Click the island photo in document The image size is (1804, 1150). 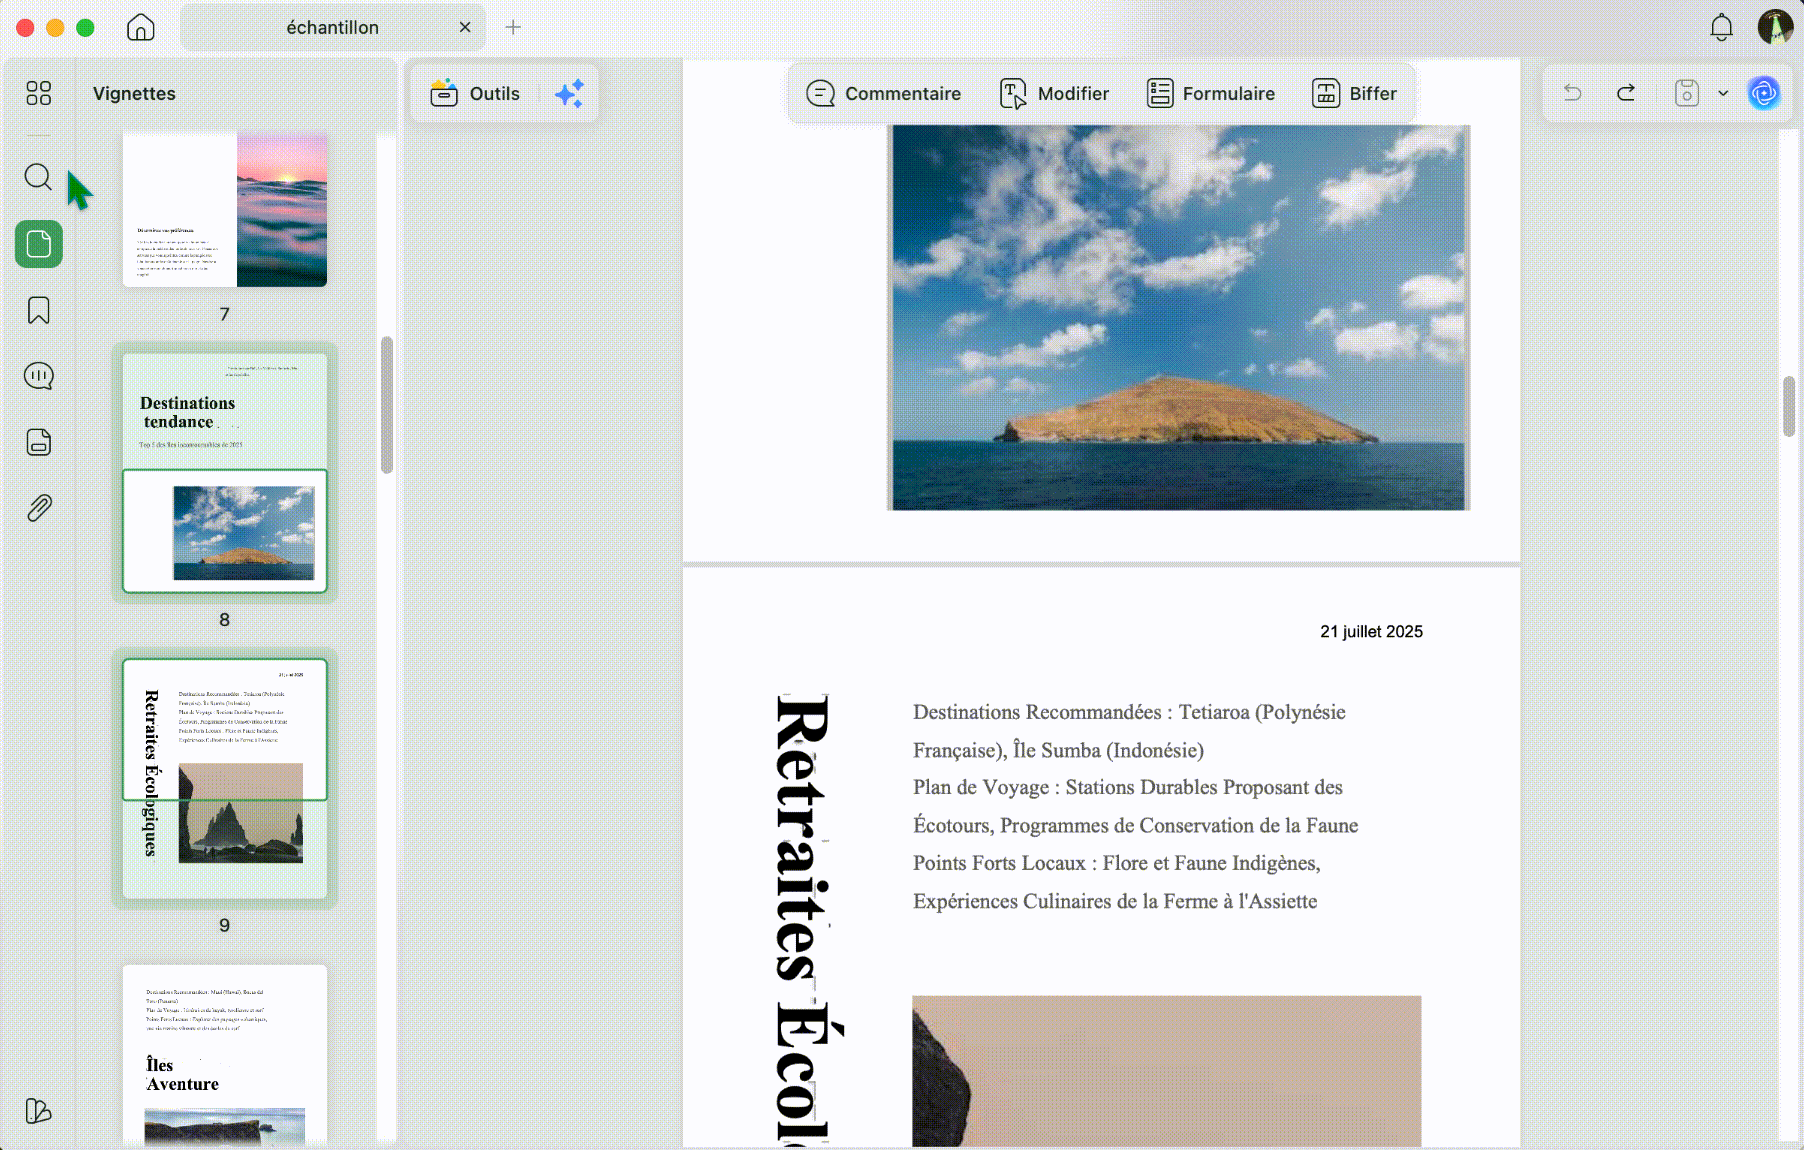[1179, 317]
